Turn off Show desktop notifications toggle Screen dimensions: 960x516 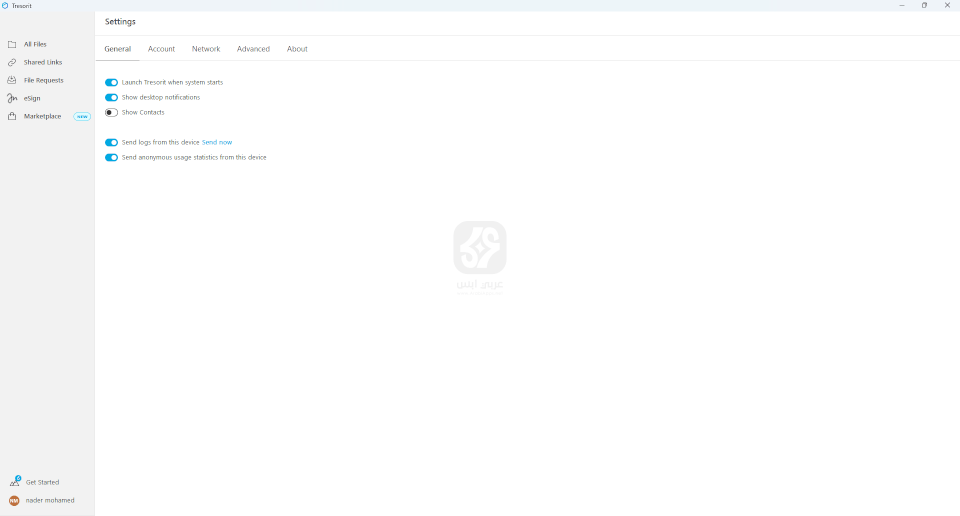click(x=111, y=97)
